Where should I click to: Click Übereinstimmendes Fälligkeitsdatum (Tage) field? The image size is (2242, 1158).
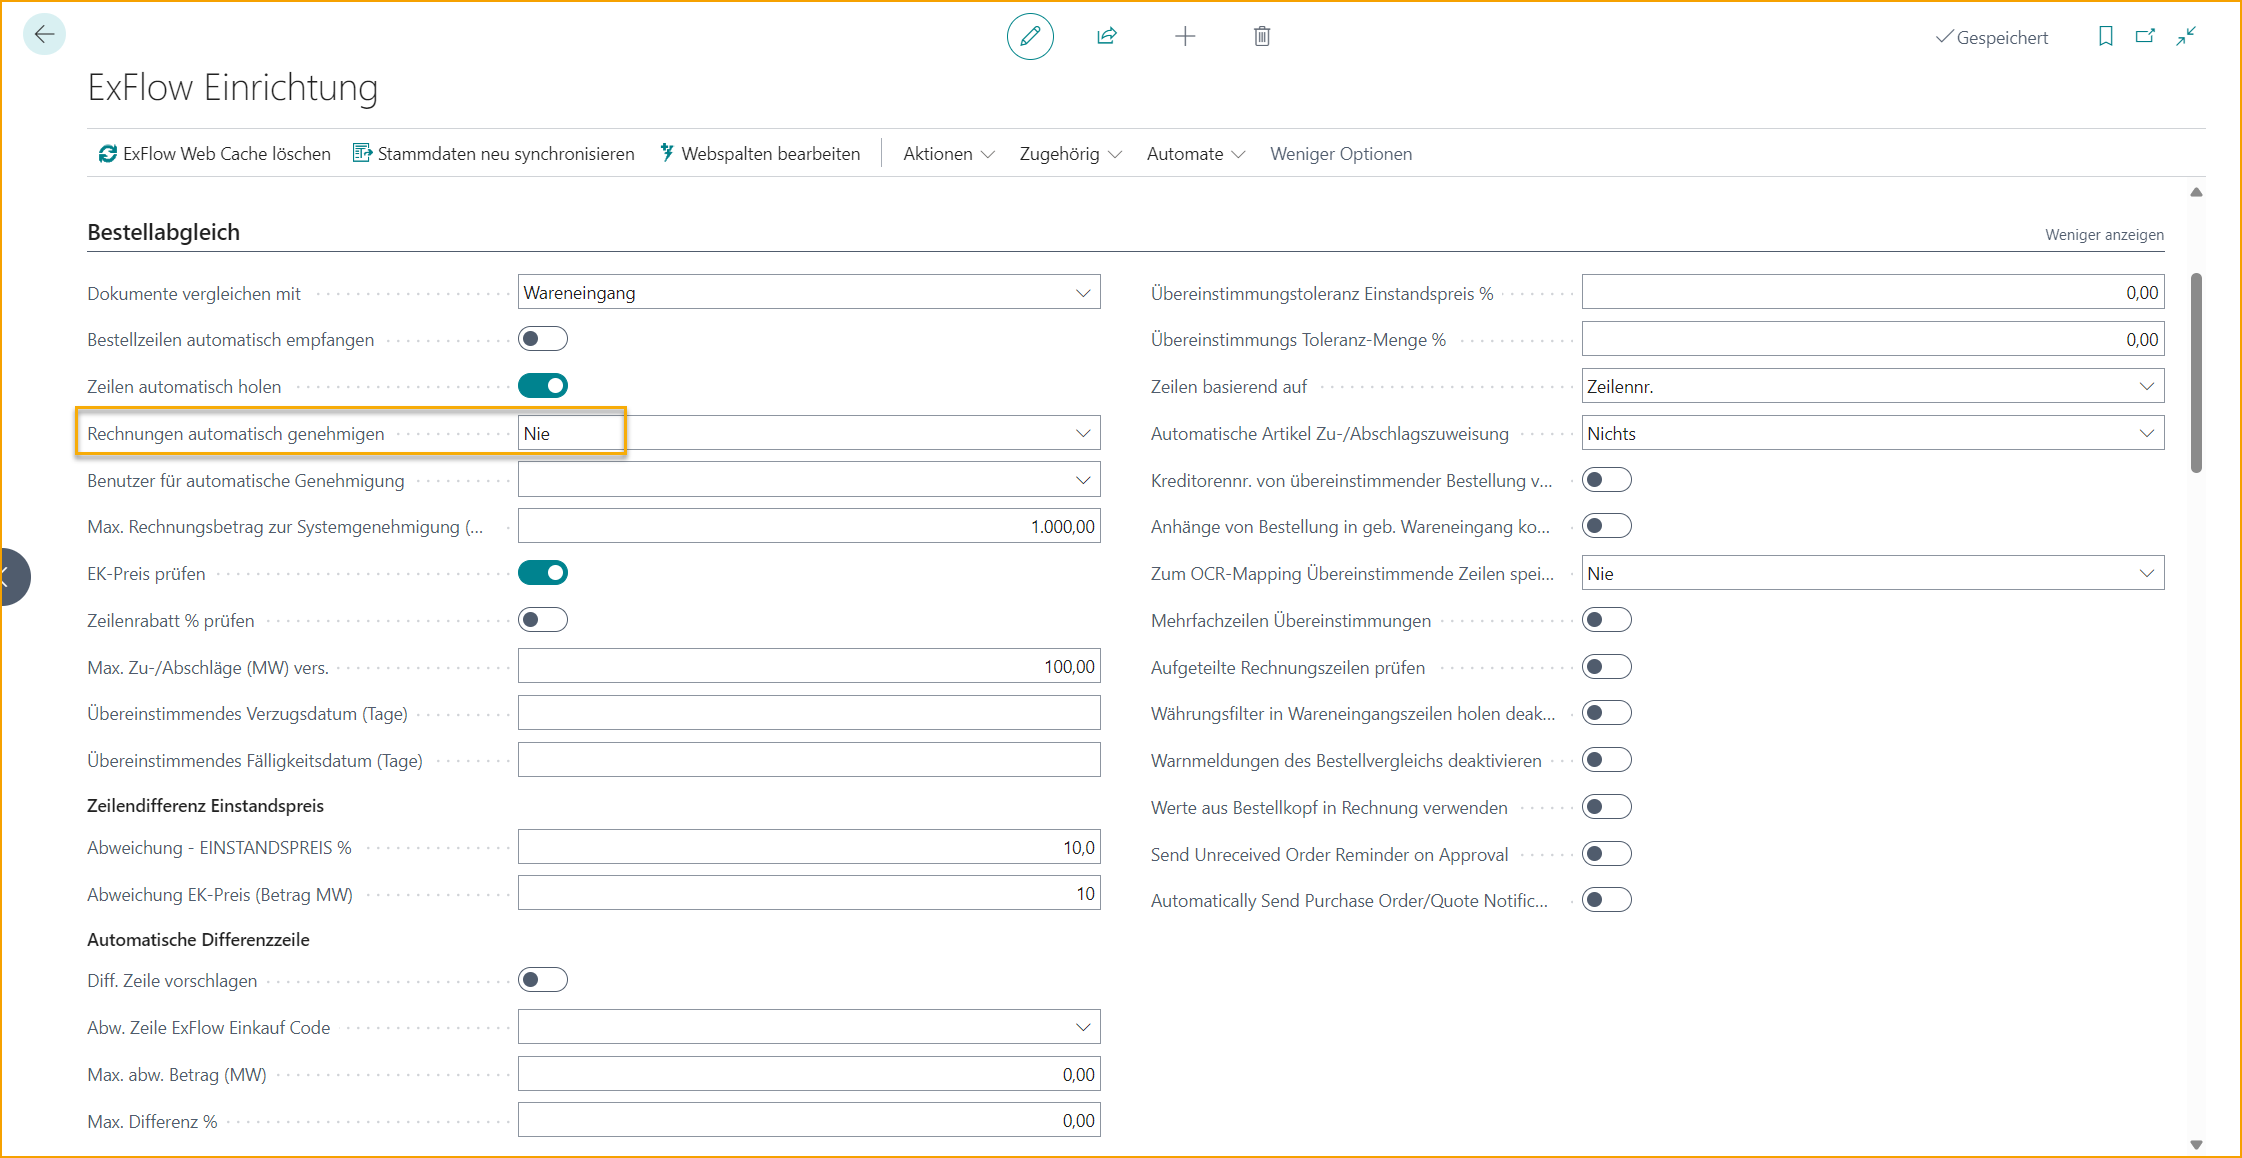(x=809, y=760)
